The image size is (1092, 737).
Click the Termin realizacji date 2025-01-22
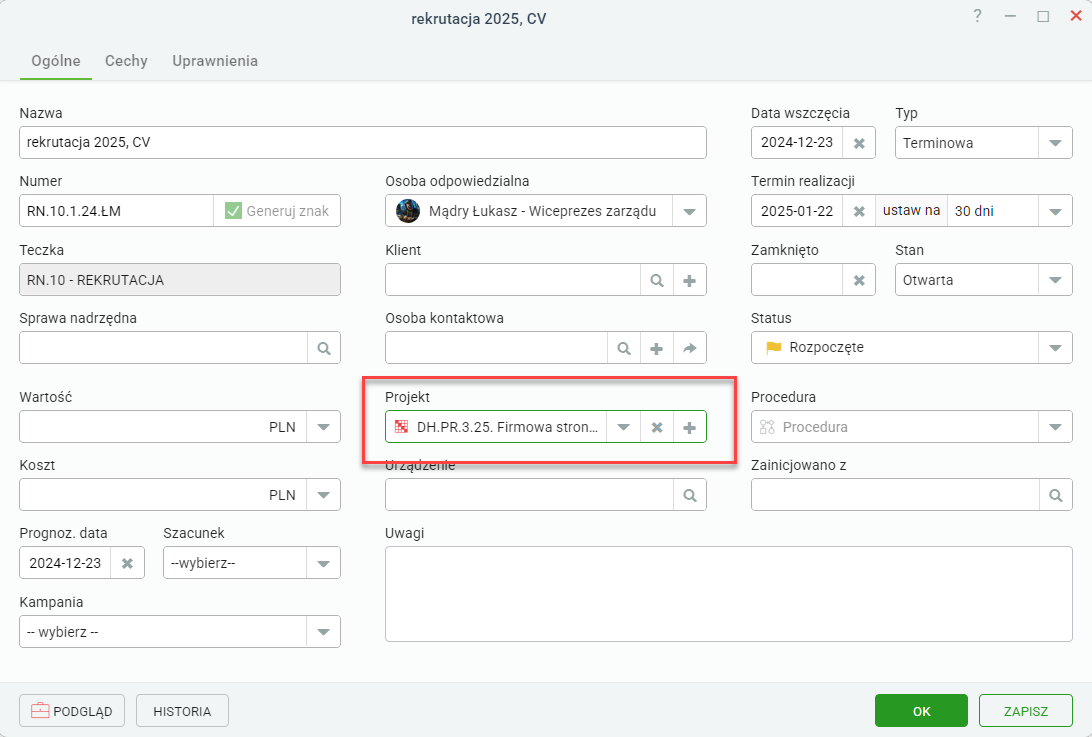pos(797,211)
